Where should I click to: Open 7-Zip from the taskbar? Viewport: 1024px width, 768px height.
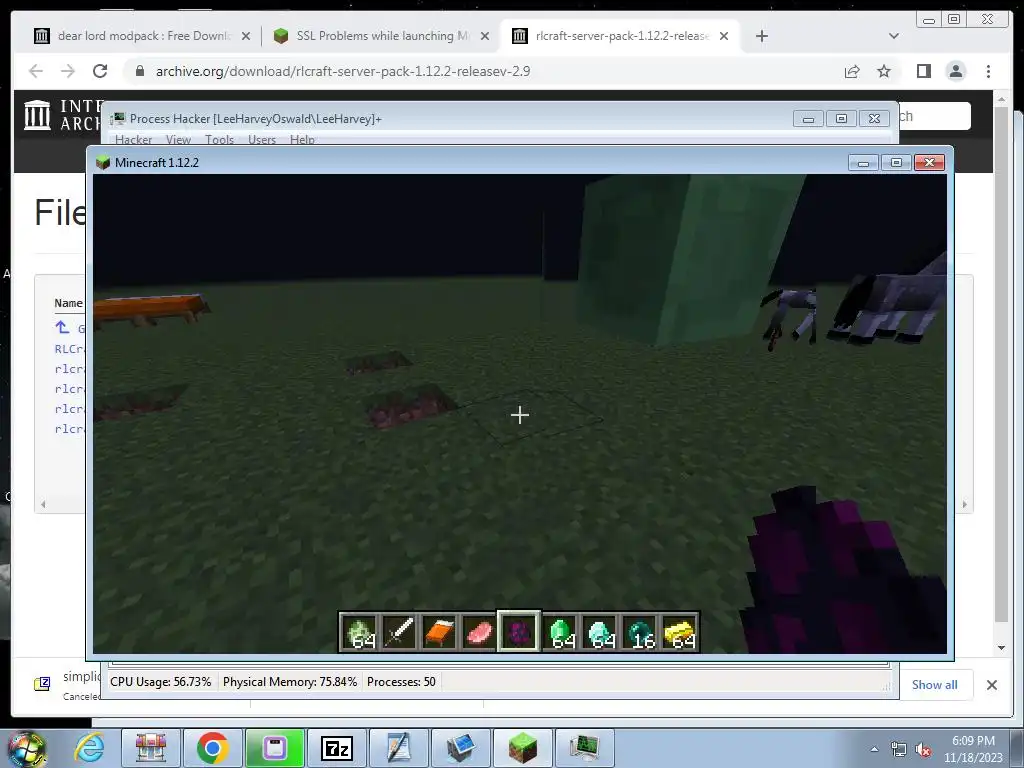pos(337,748)
